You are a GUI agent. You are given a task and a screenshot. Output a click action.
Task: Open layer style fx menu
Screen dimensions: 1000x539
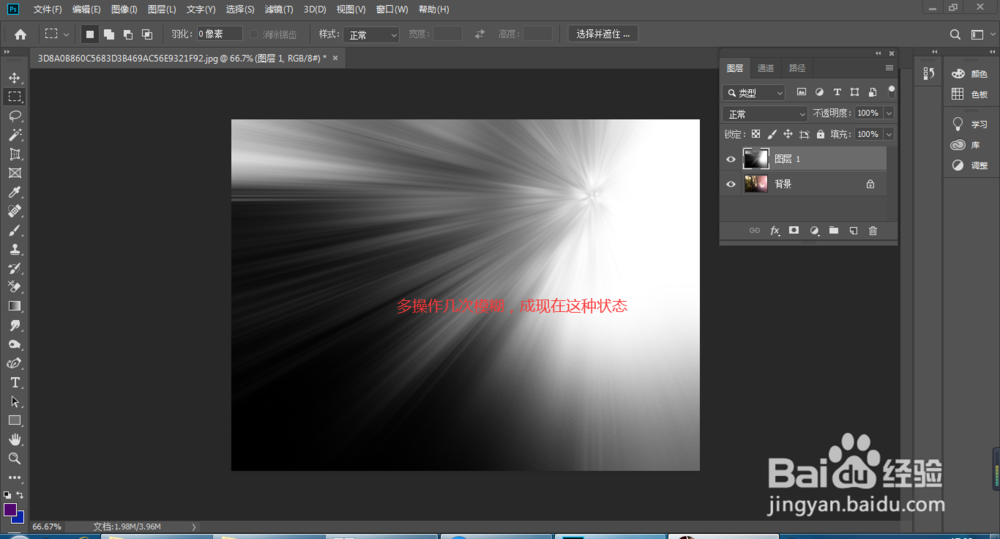point(774,230)
